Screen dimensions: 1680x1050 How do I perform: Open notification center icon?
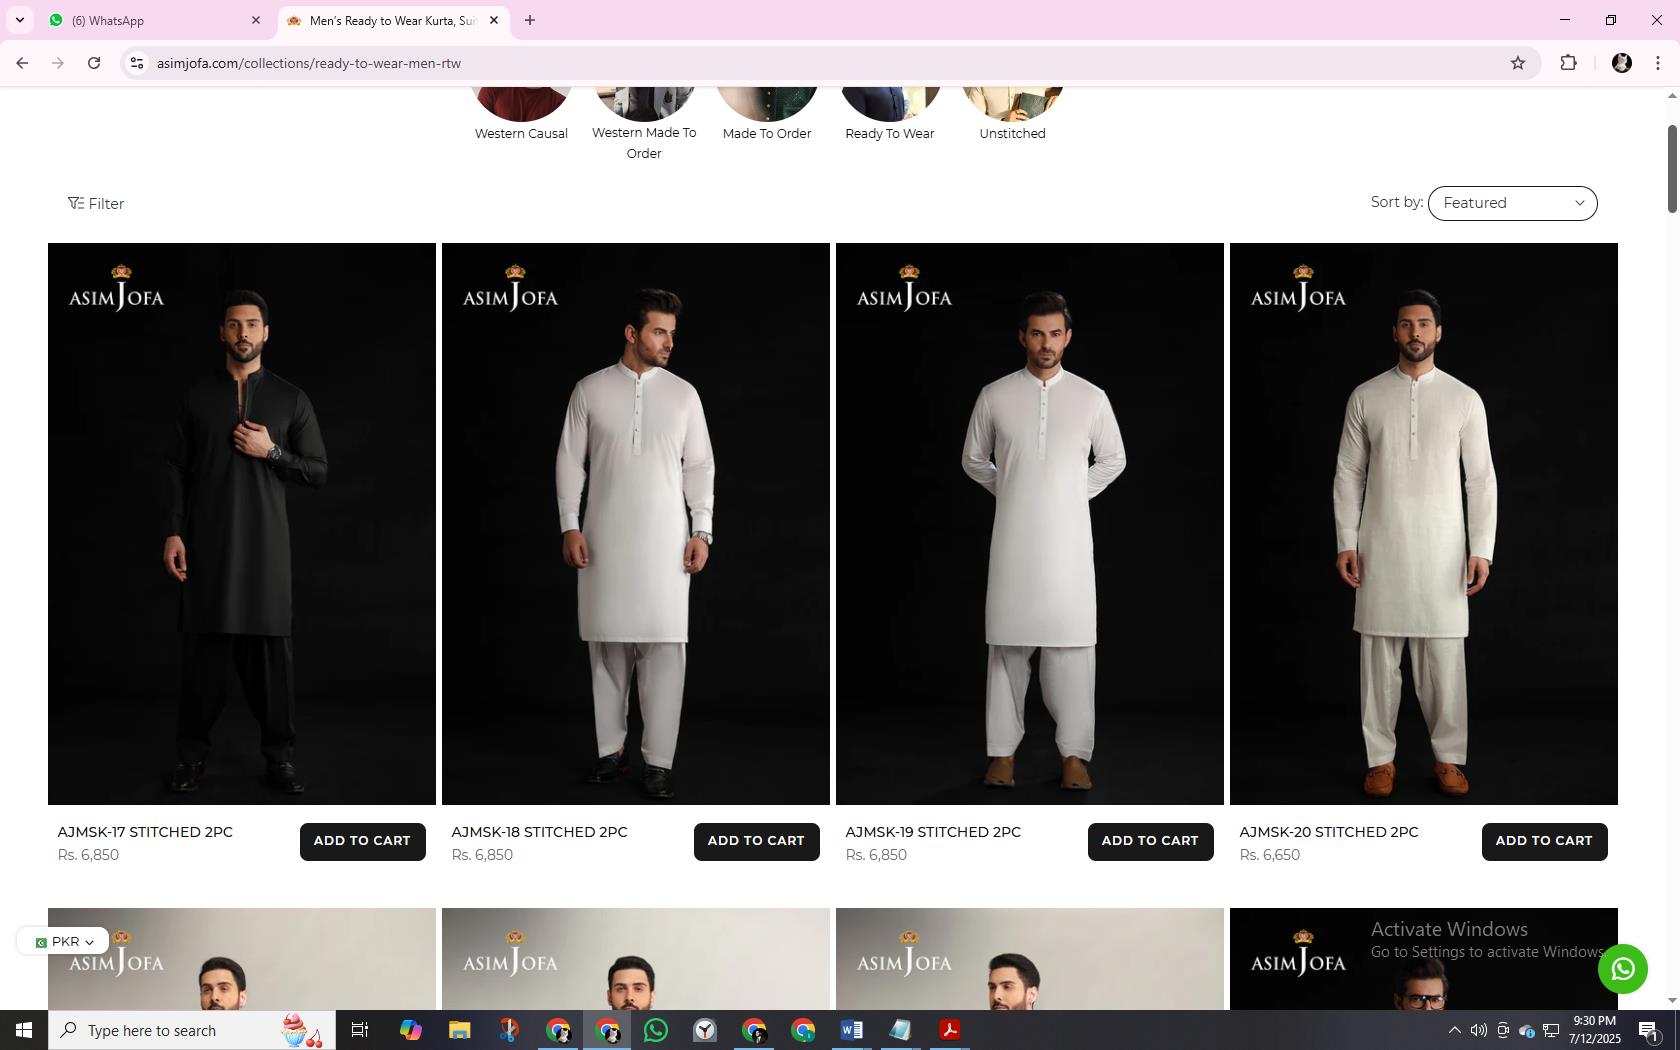pos(1650,1030)
